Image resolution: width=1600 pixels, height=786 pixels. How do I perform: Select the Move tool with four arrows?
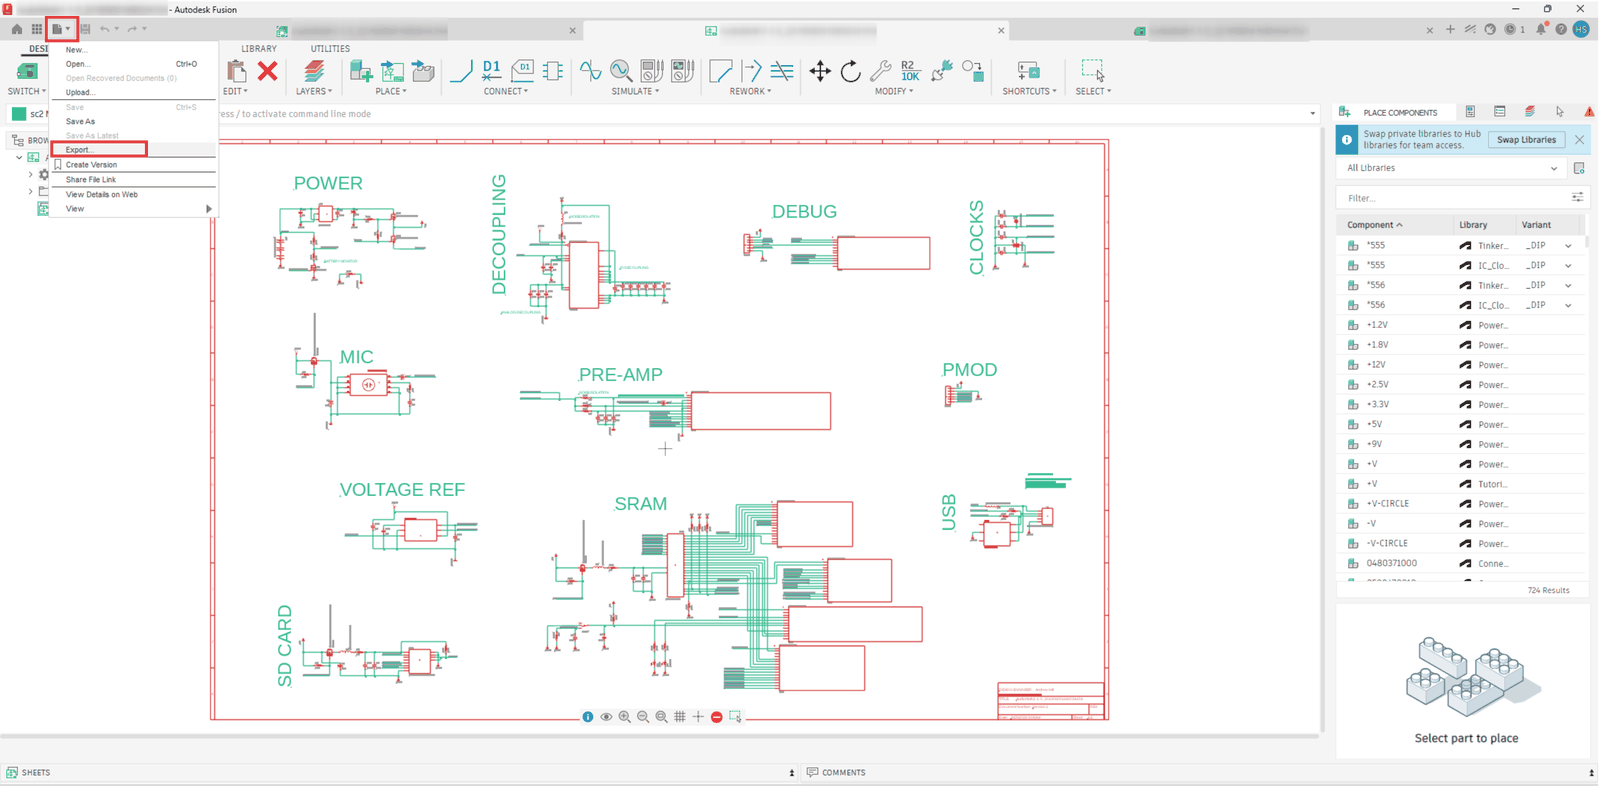[820, 70]
